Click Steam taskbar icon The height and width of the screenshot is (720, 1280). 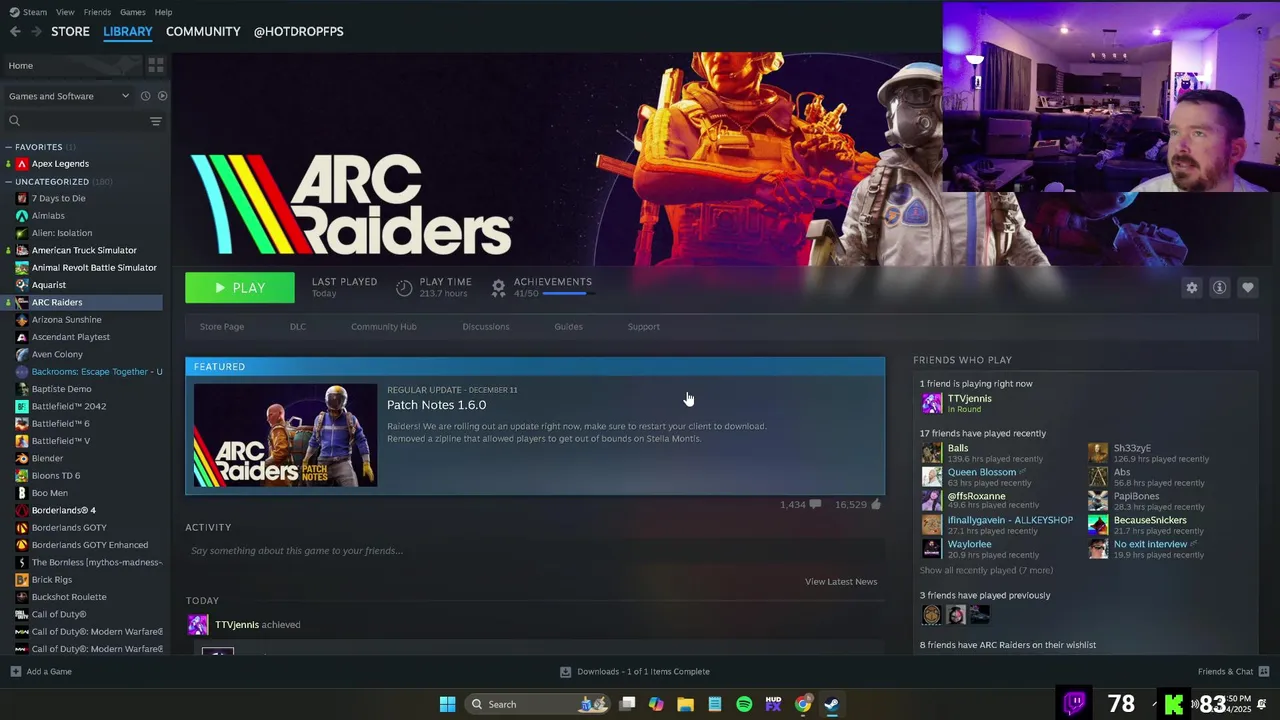pyautogui.click(x=832, y=704)
